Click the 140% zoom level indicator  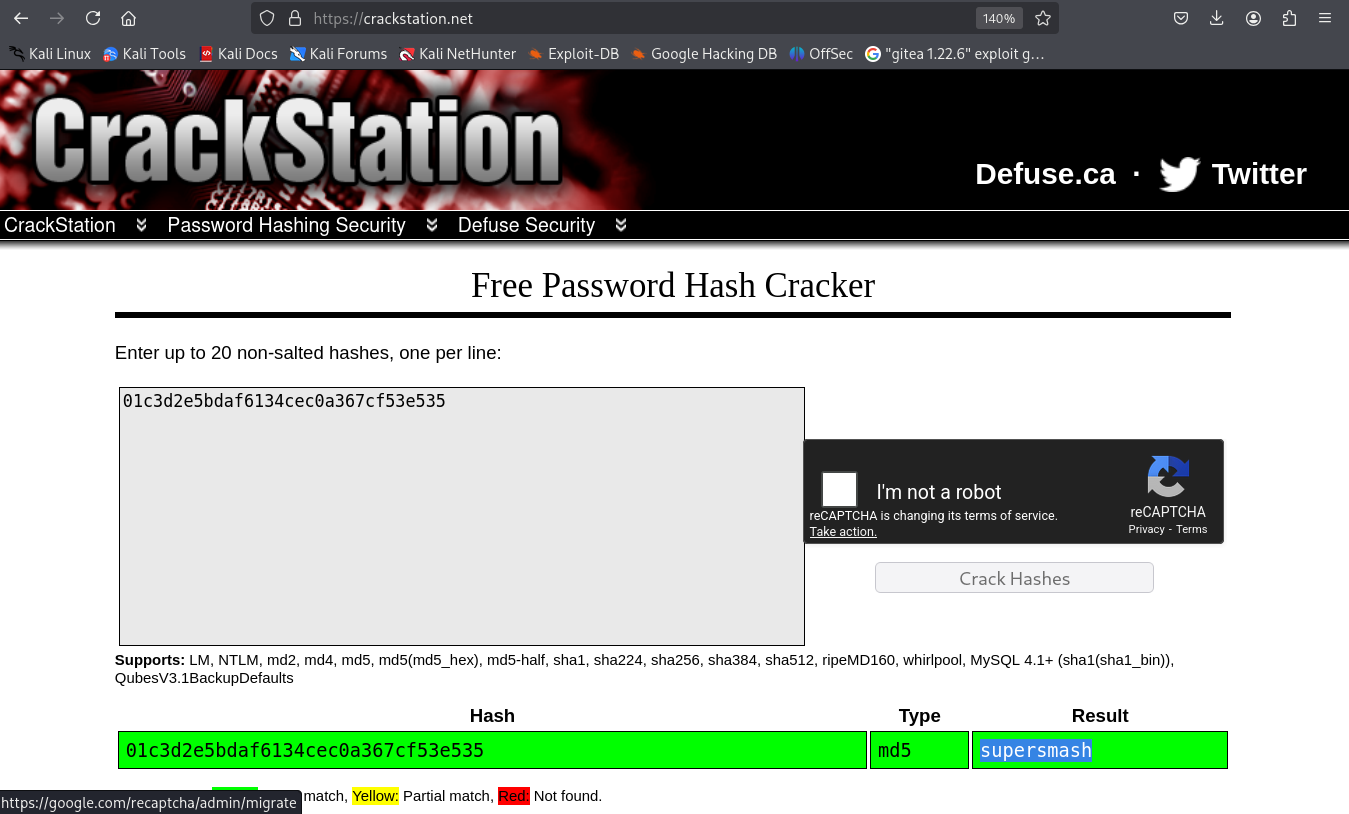[998, 18]
